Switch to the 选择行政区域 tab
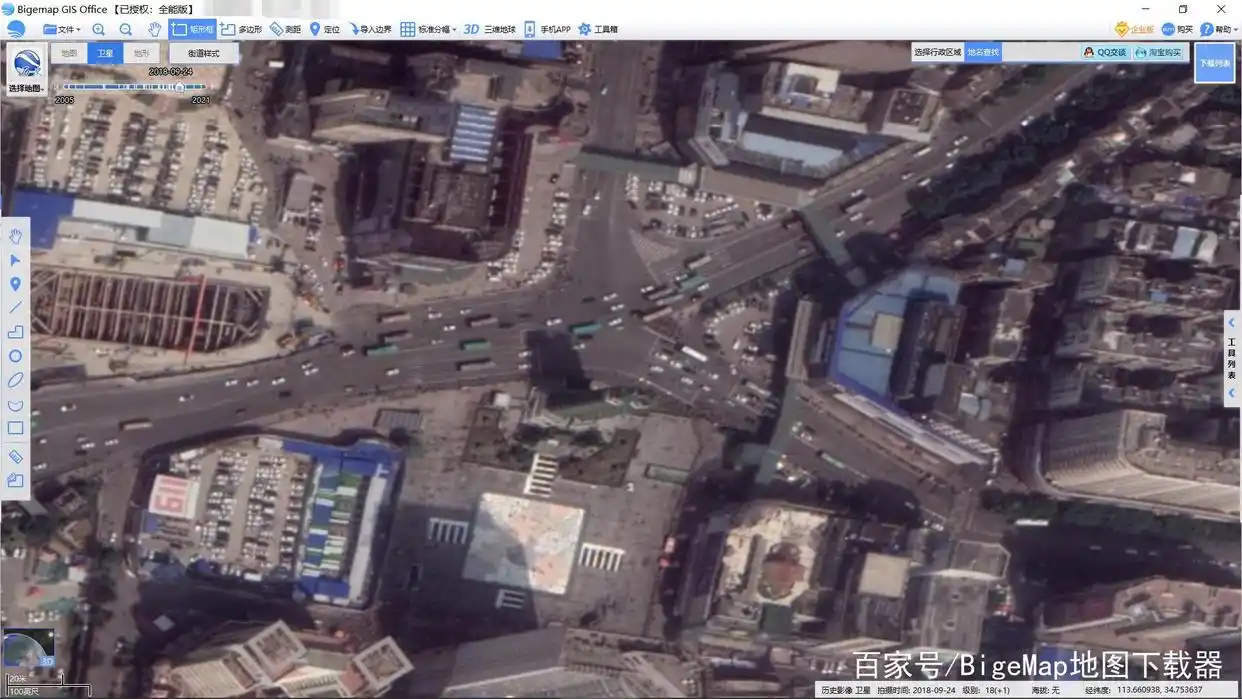1242x699 pixels. coord(937,52)
